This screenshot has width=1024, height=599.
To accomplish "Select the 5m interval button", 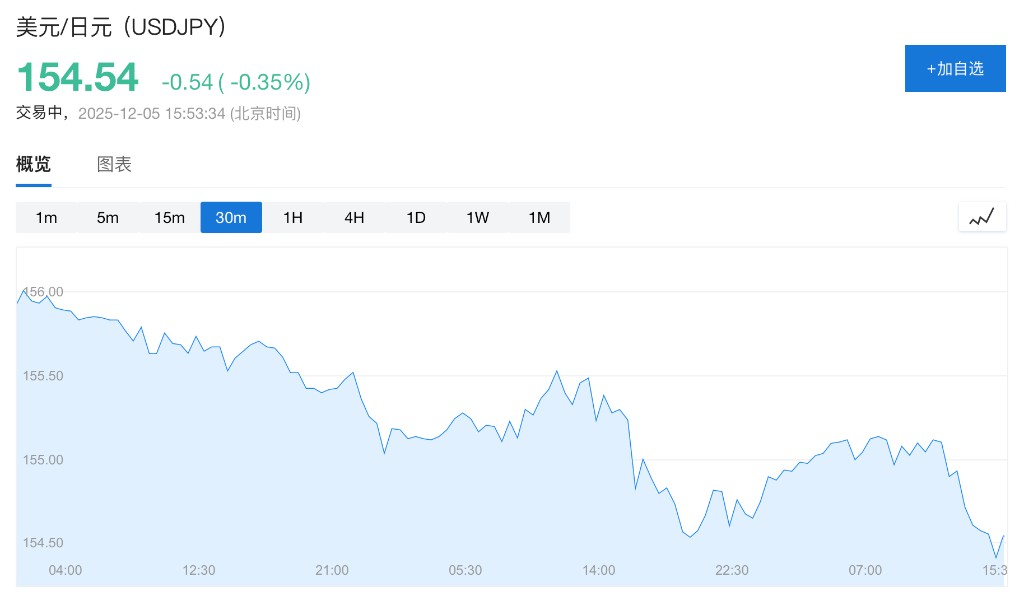I will tap(108, 218).
